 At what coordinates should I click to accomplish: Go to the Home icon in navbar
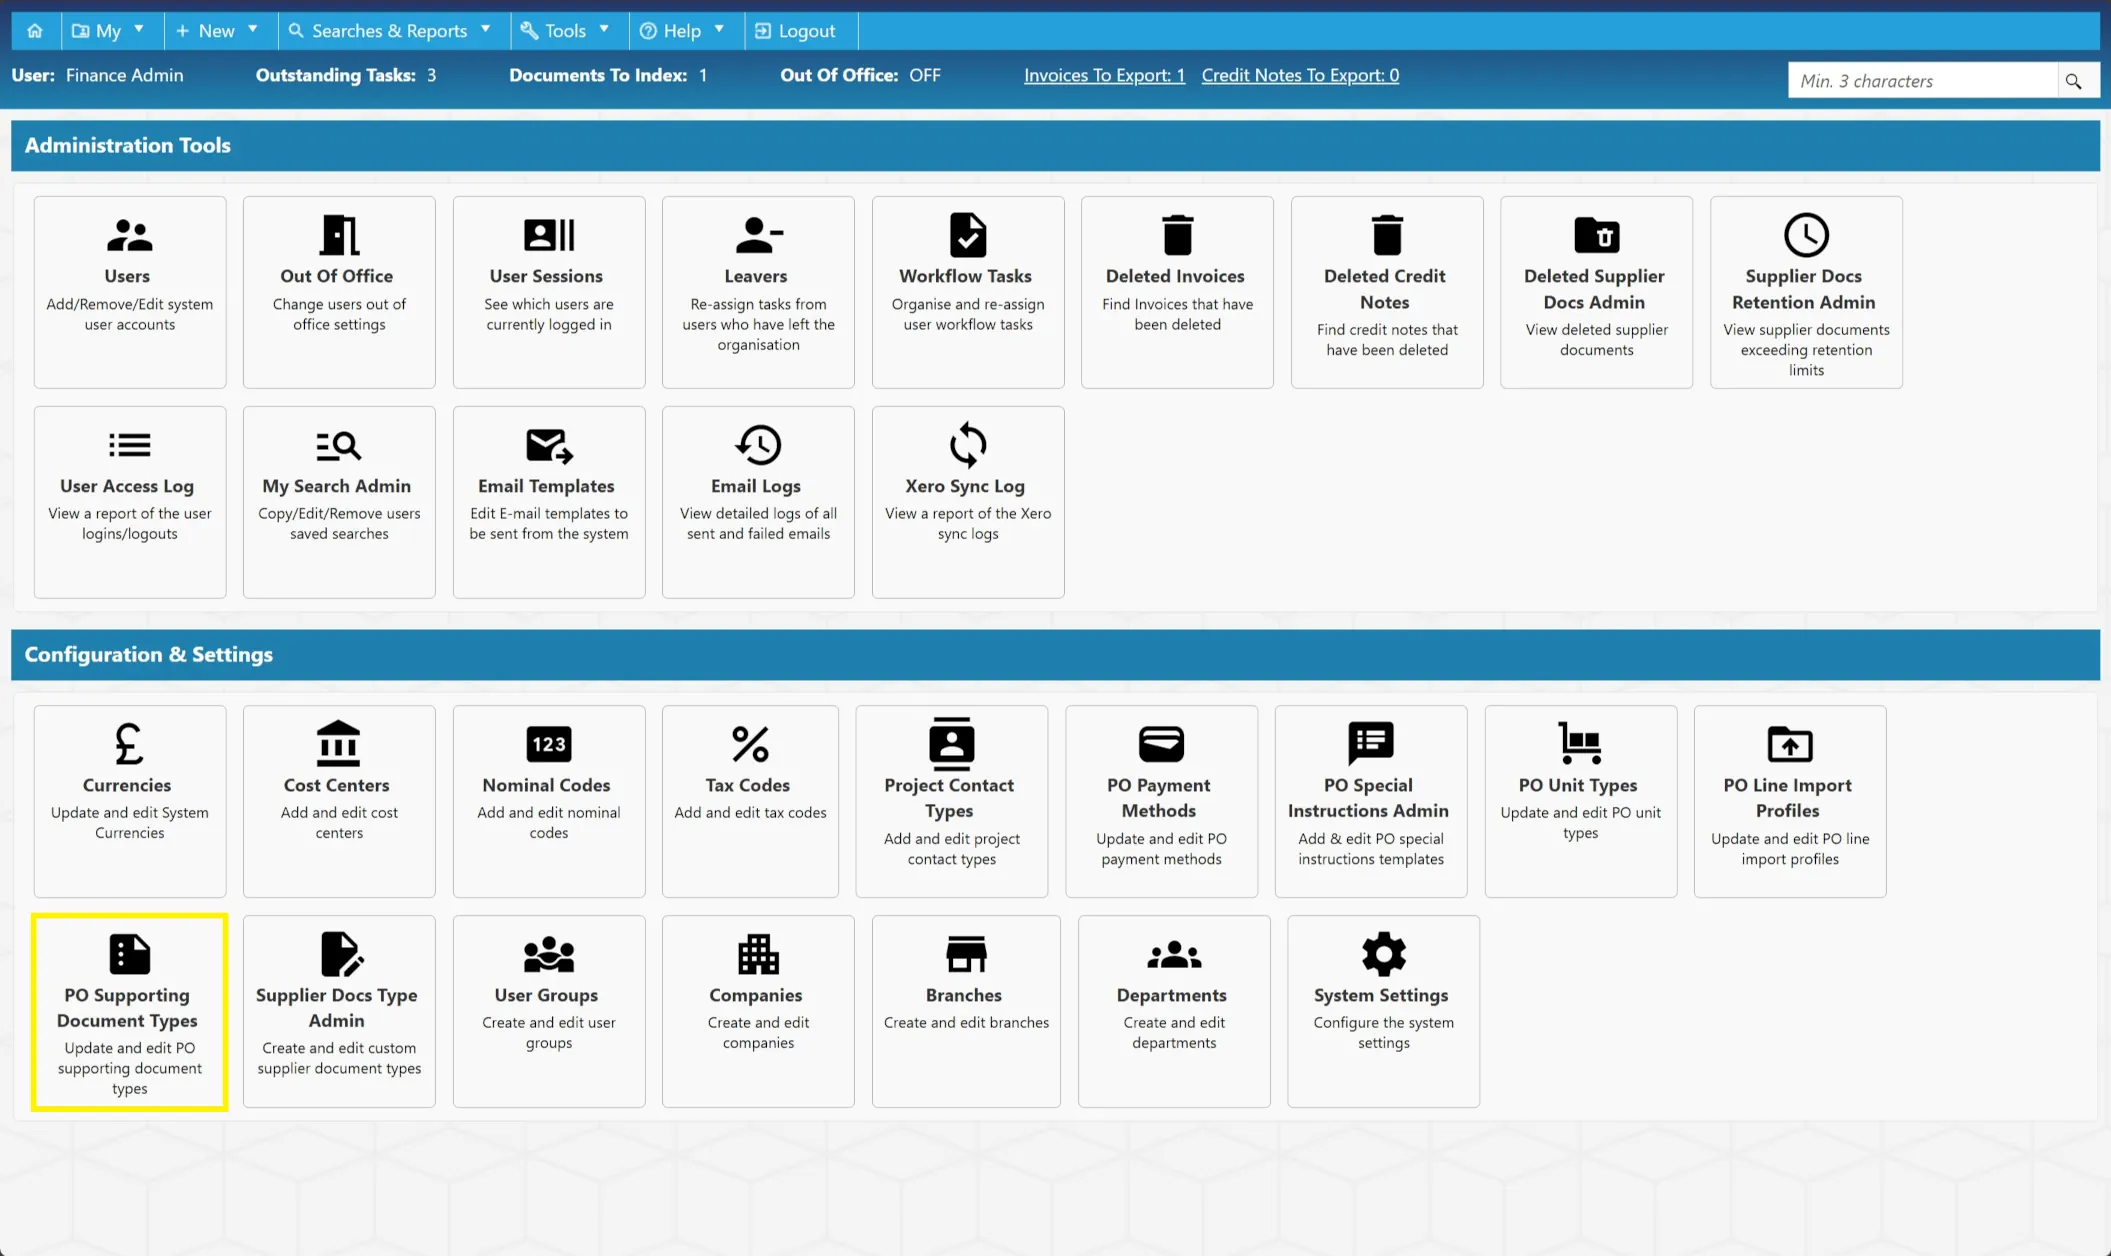pos(35,31)
